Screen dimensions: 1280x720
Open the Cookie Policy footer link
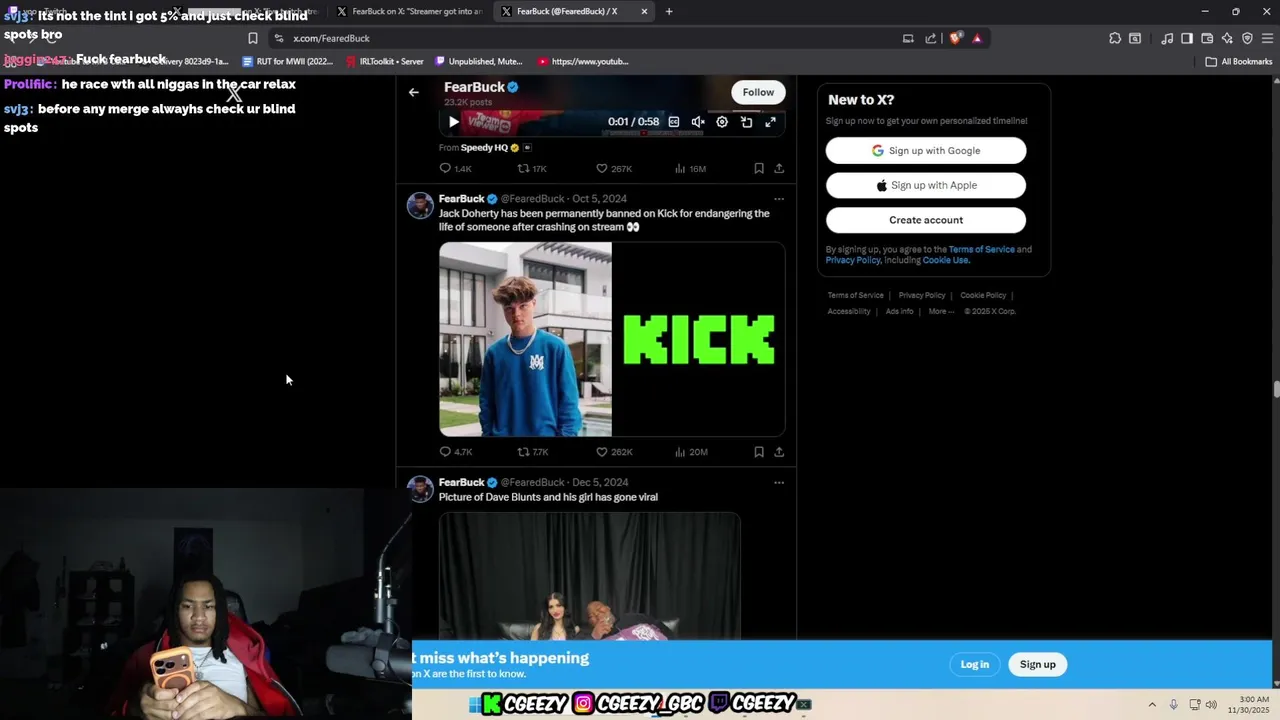(983, 296)
